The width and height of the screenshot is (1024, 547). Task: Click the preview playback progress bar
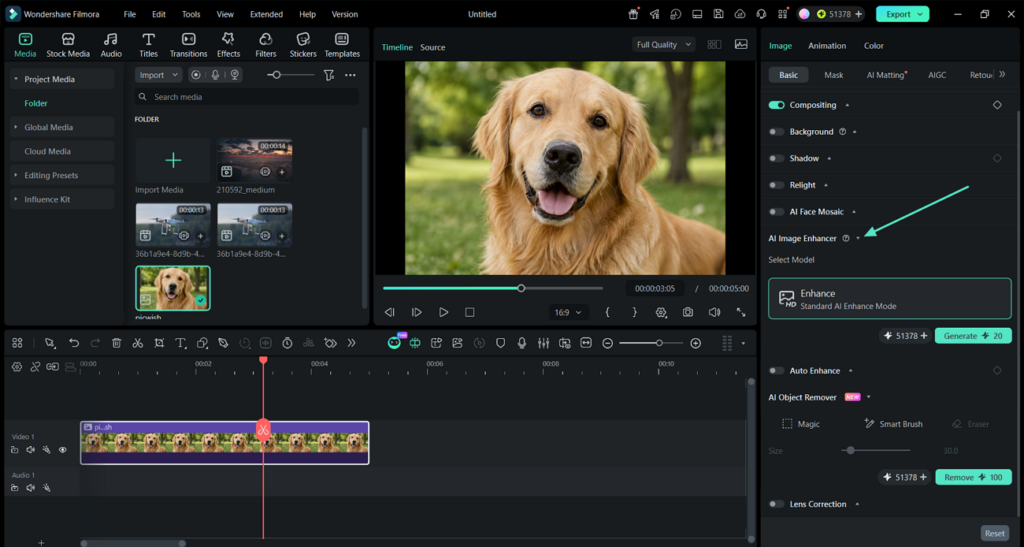click(x=493, y=288)
